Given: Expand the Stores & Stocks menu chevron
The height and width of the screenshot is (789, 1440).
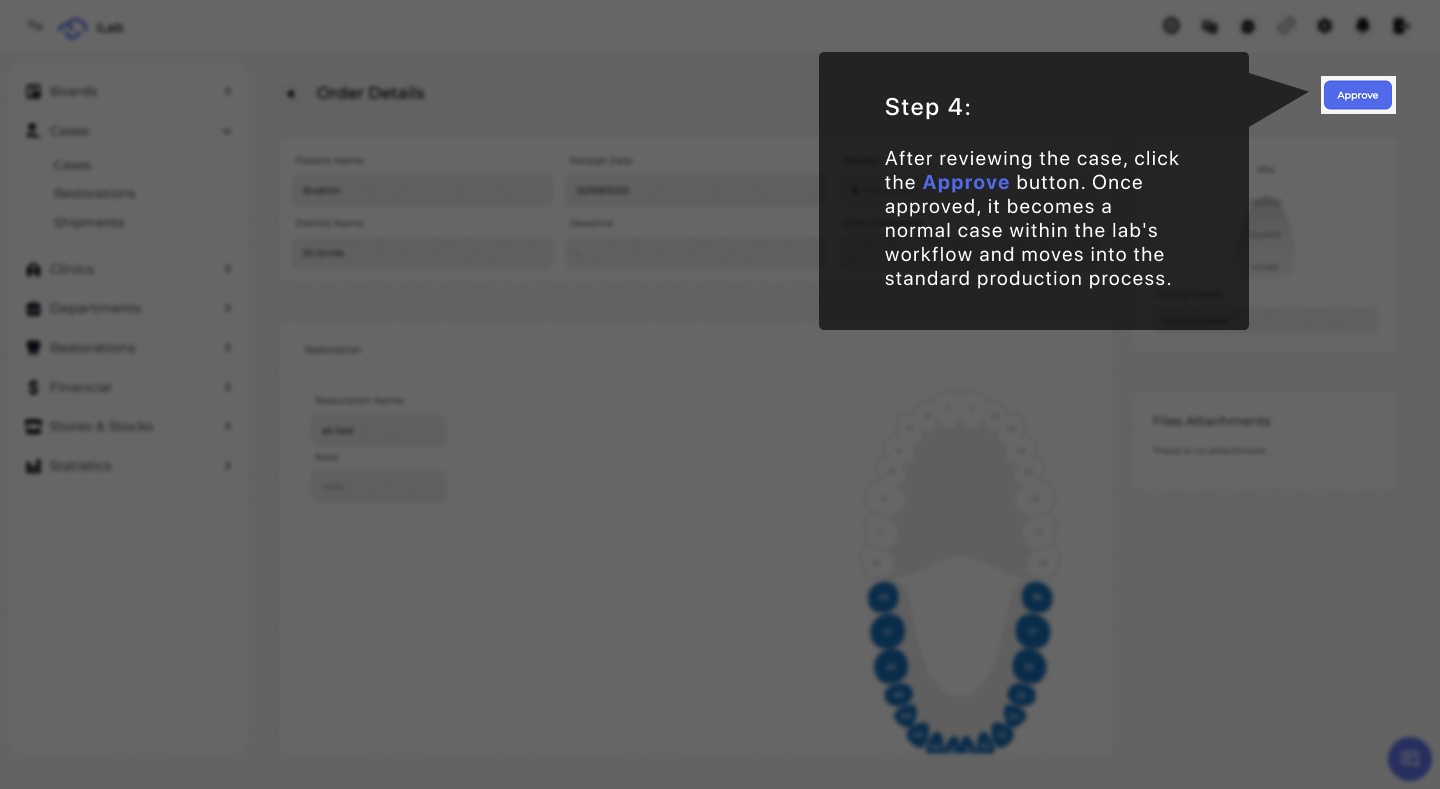Looking at the screenshot, I should [228, 426].
